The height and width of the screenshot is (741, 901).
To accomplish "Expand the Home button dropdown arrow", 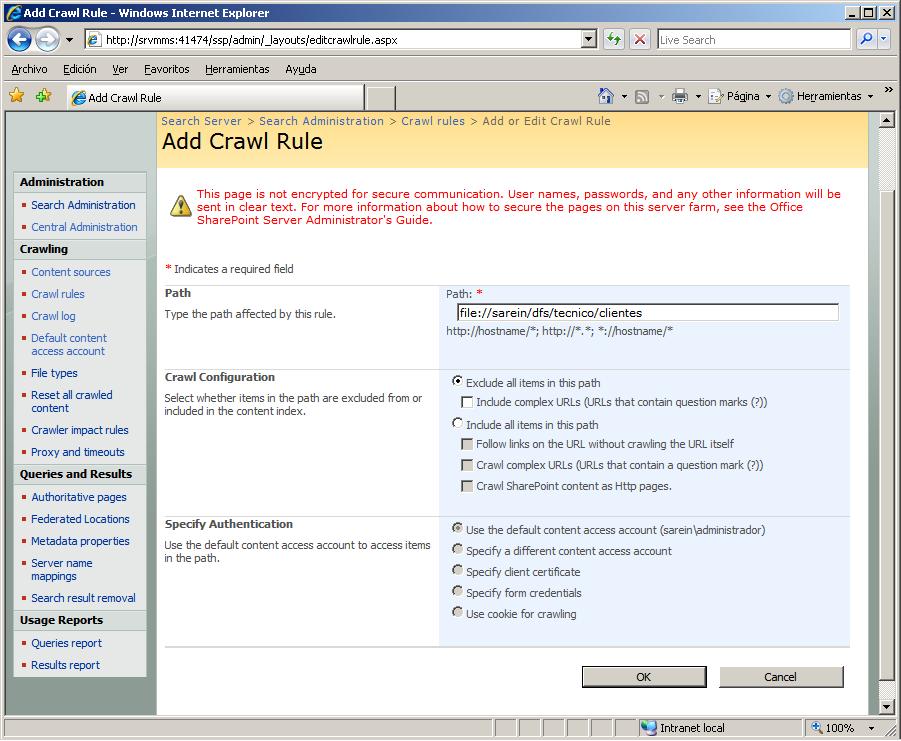I will point(624,97).
